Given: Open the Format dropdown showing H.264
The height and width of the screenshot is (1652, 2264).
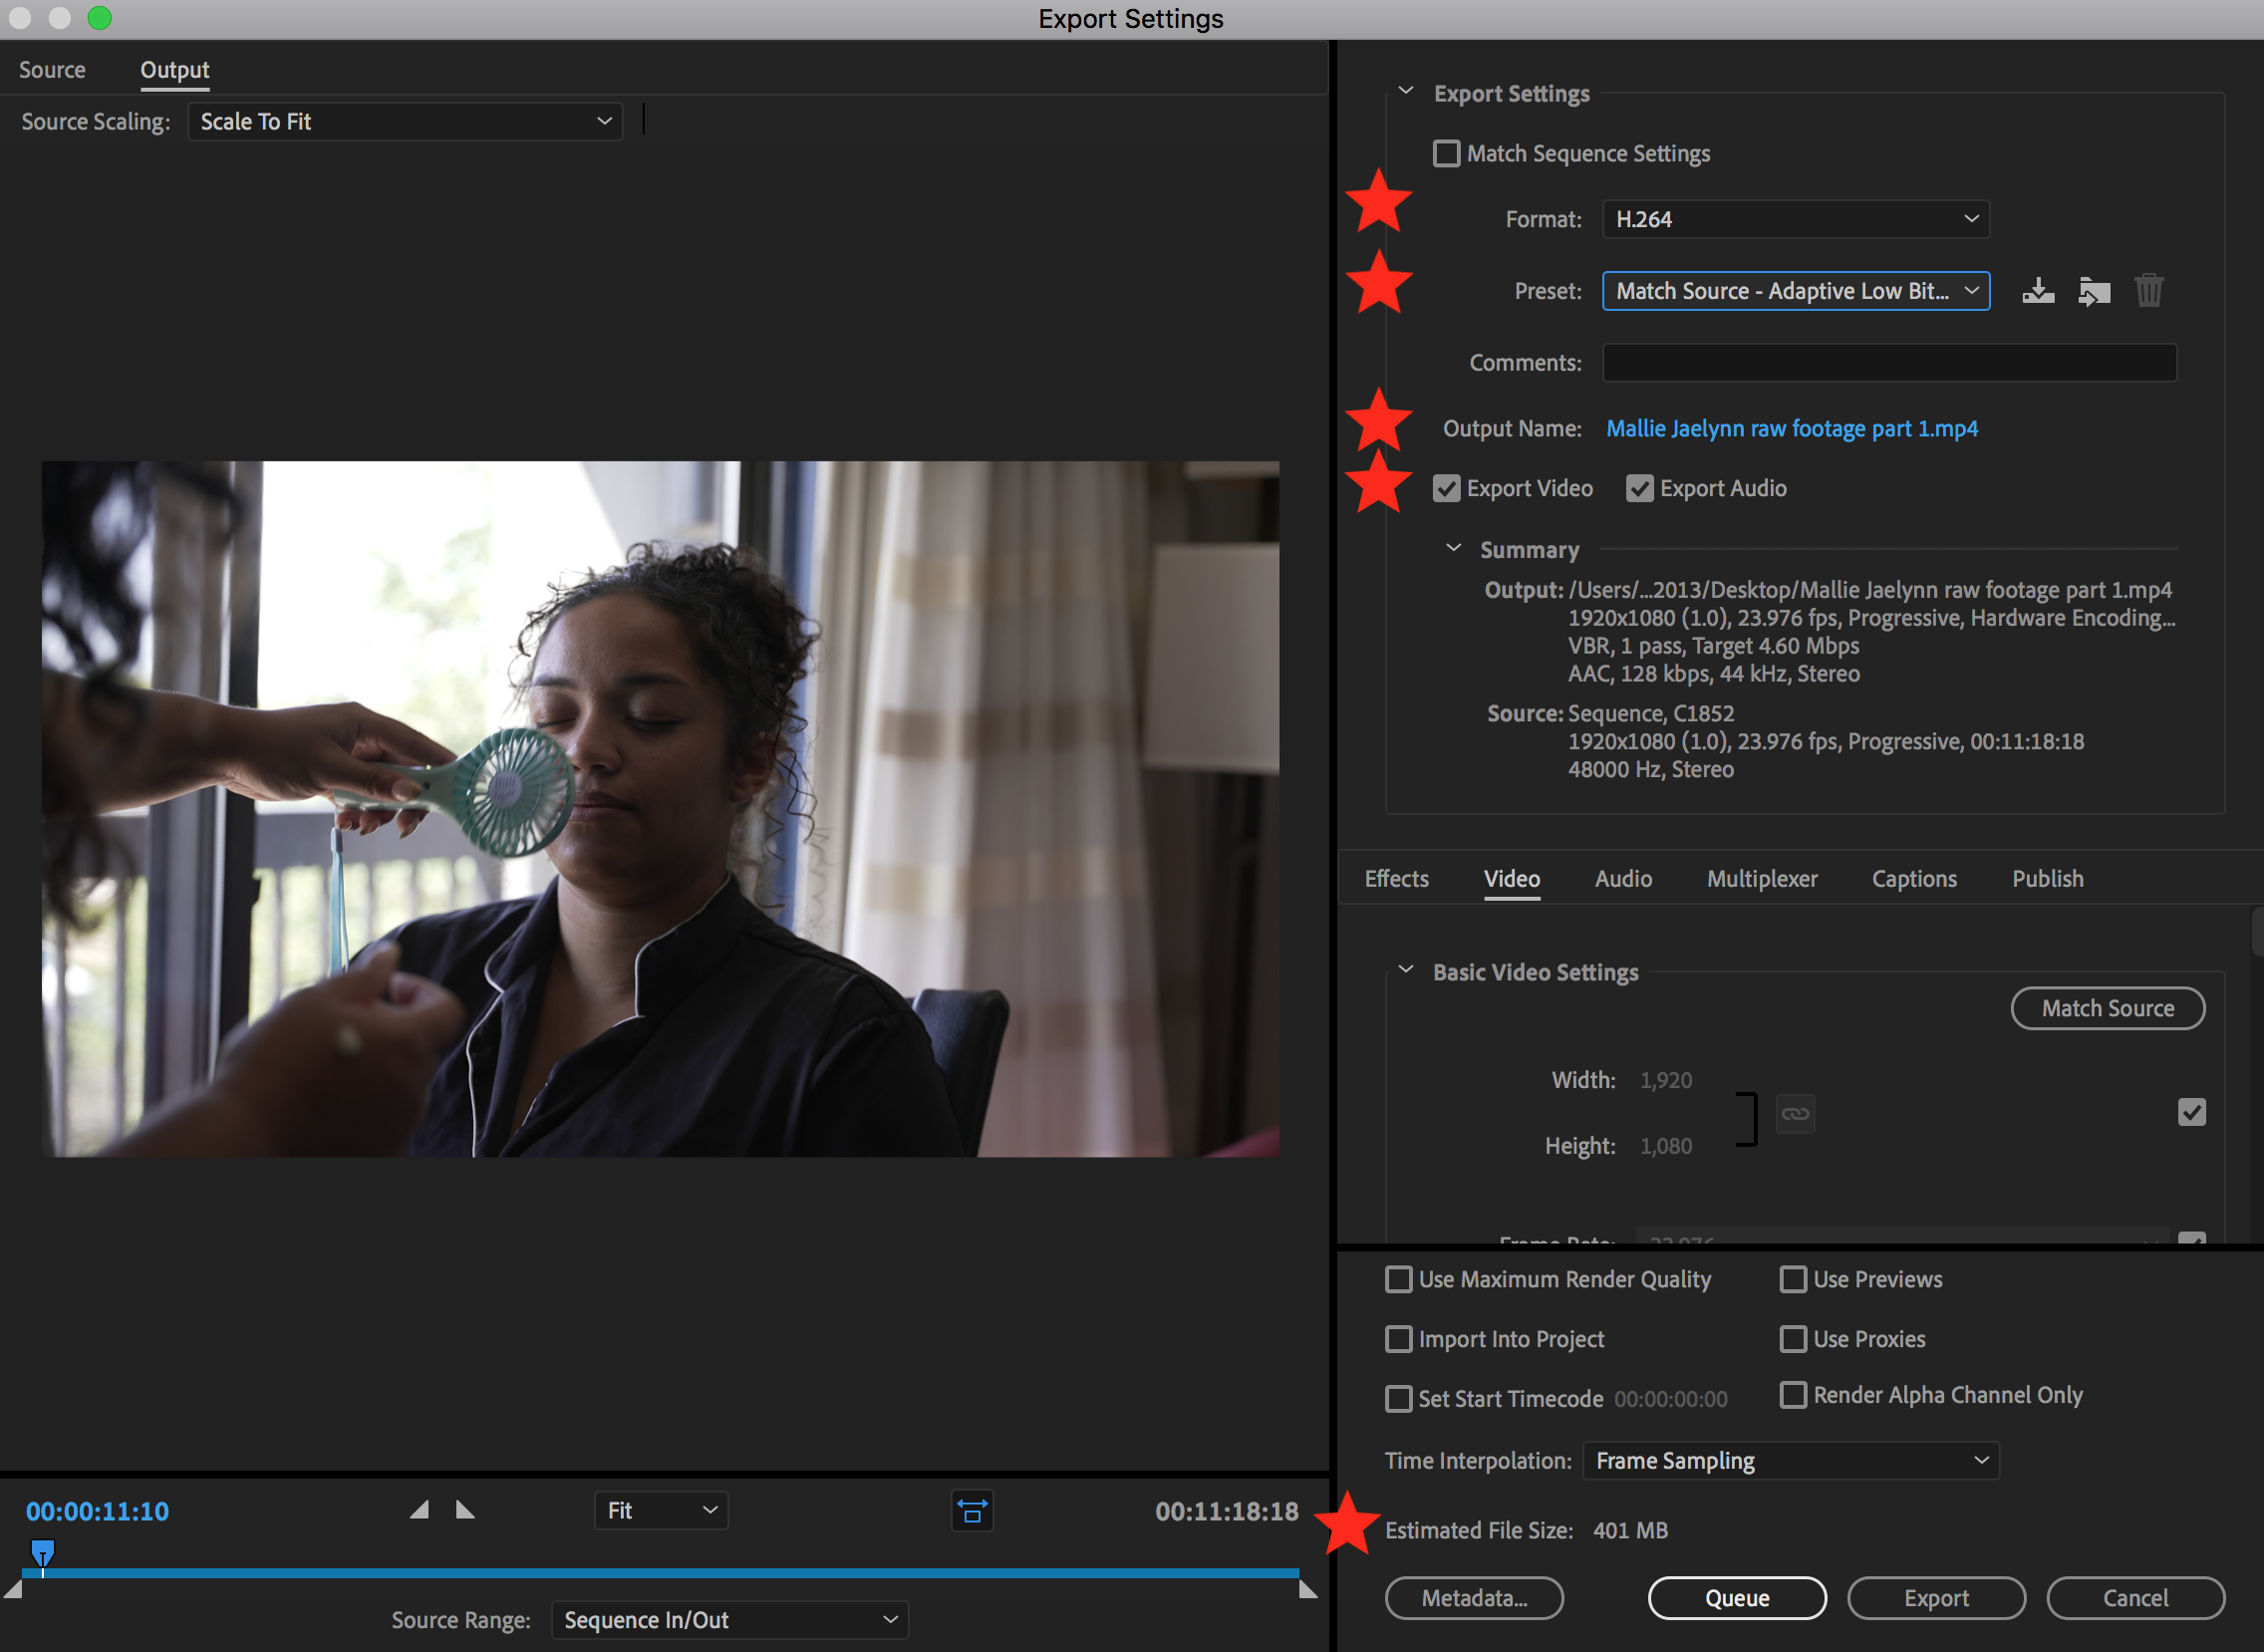Looking at the screenshot, I should point(1795,219).
